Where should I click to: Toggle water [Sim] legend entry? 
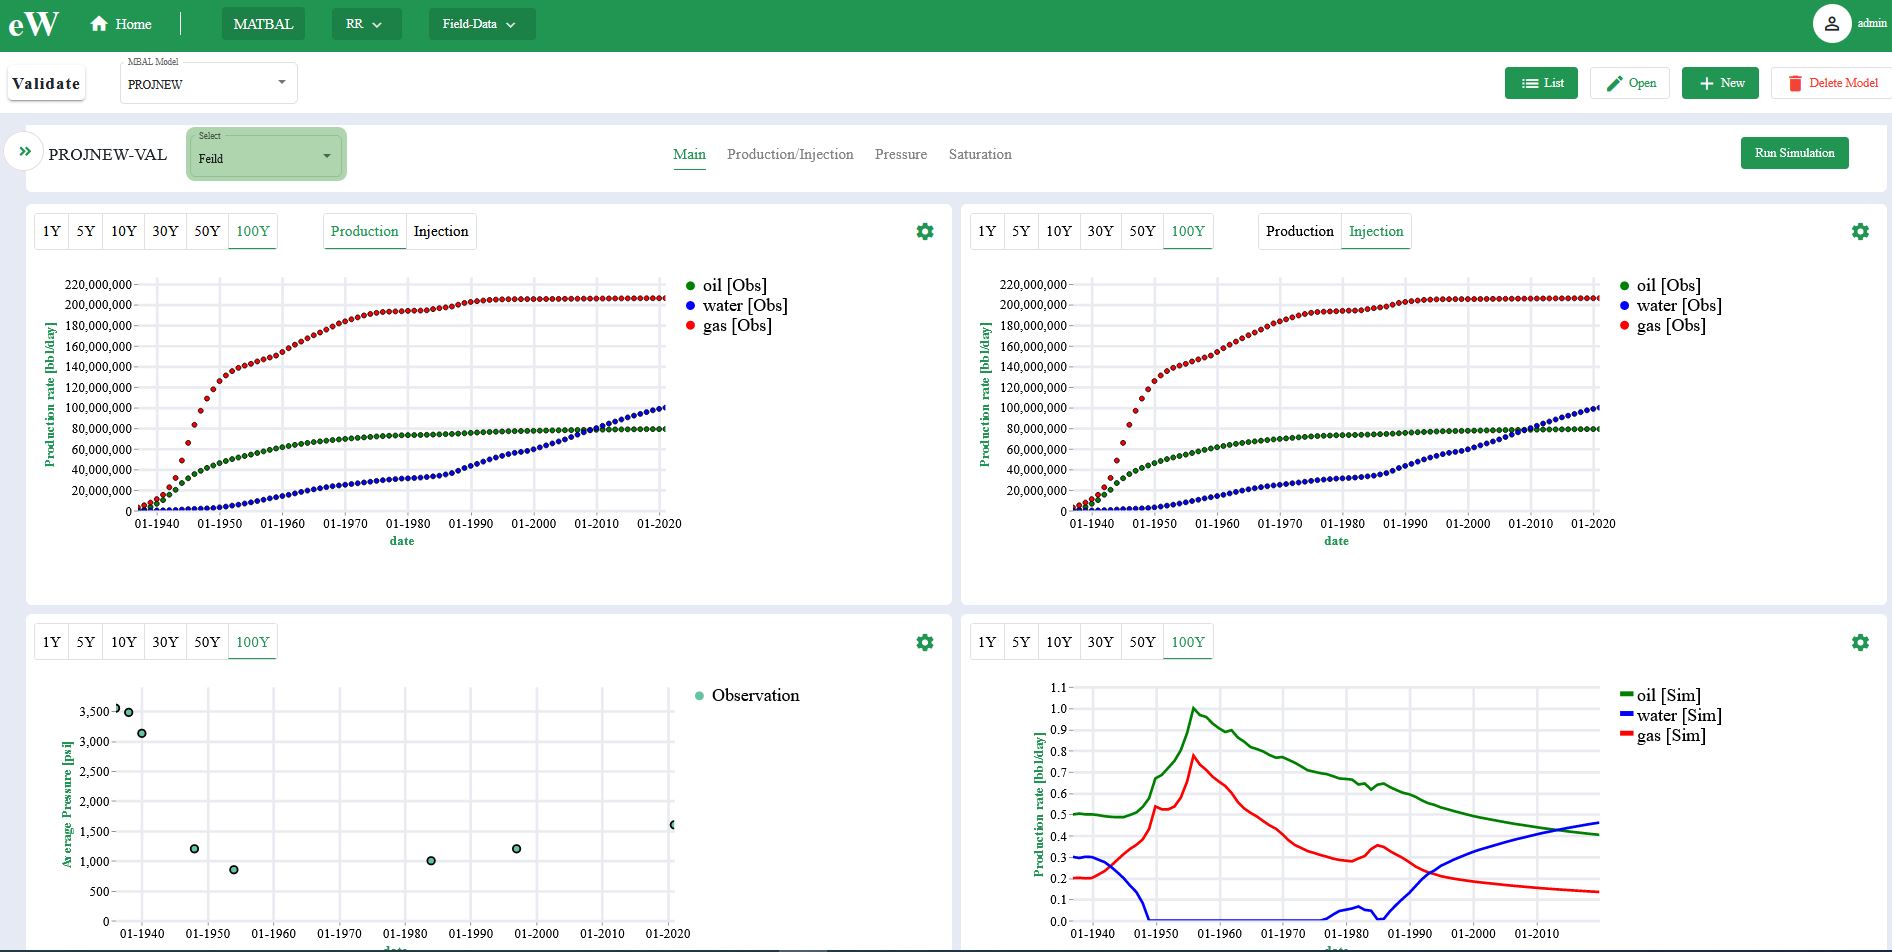(1670, 715)
